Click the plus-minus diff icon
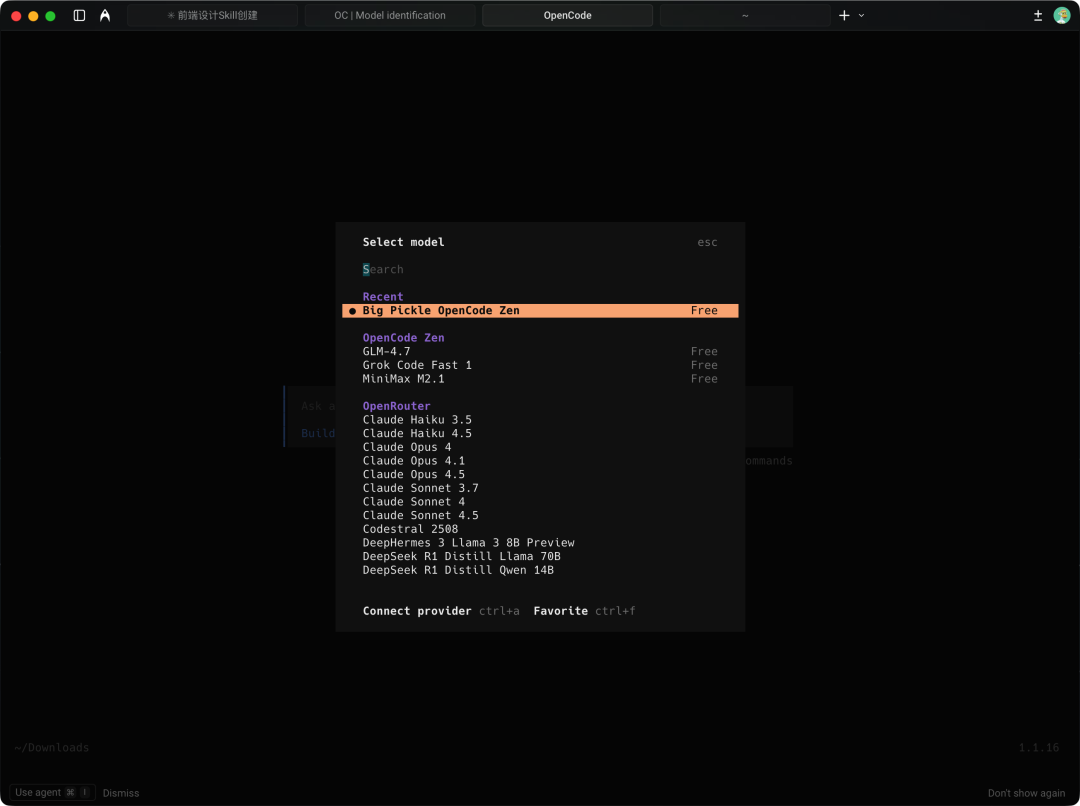Screen dimensions: 1080x806 1037,16
